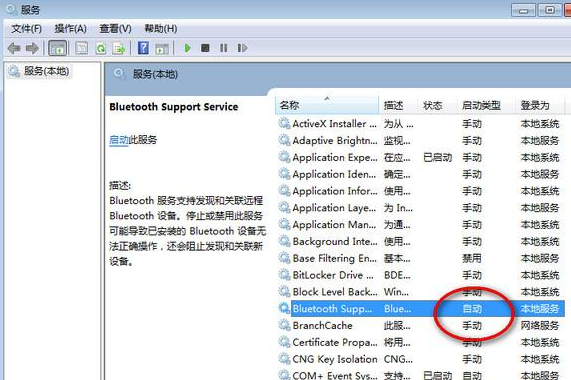Select the Background Intelligent Transfer row
The height and width of the screenshot is (380, 571).
tap(420, 241)
